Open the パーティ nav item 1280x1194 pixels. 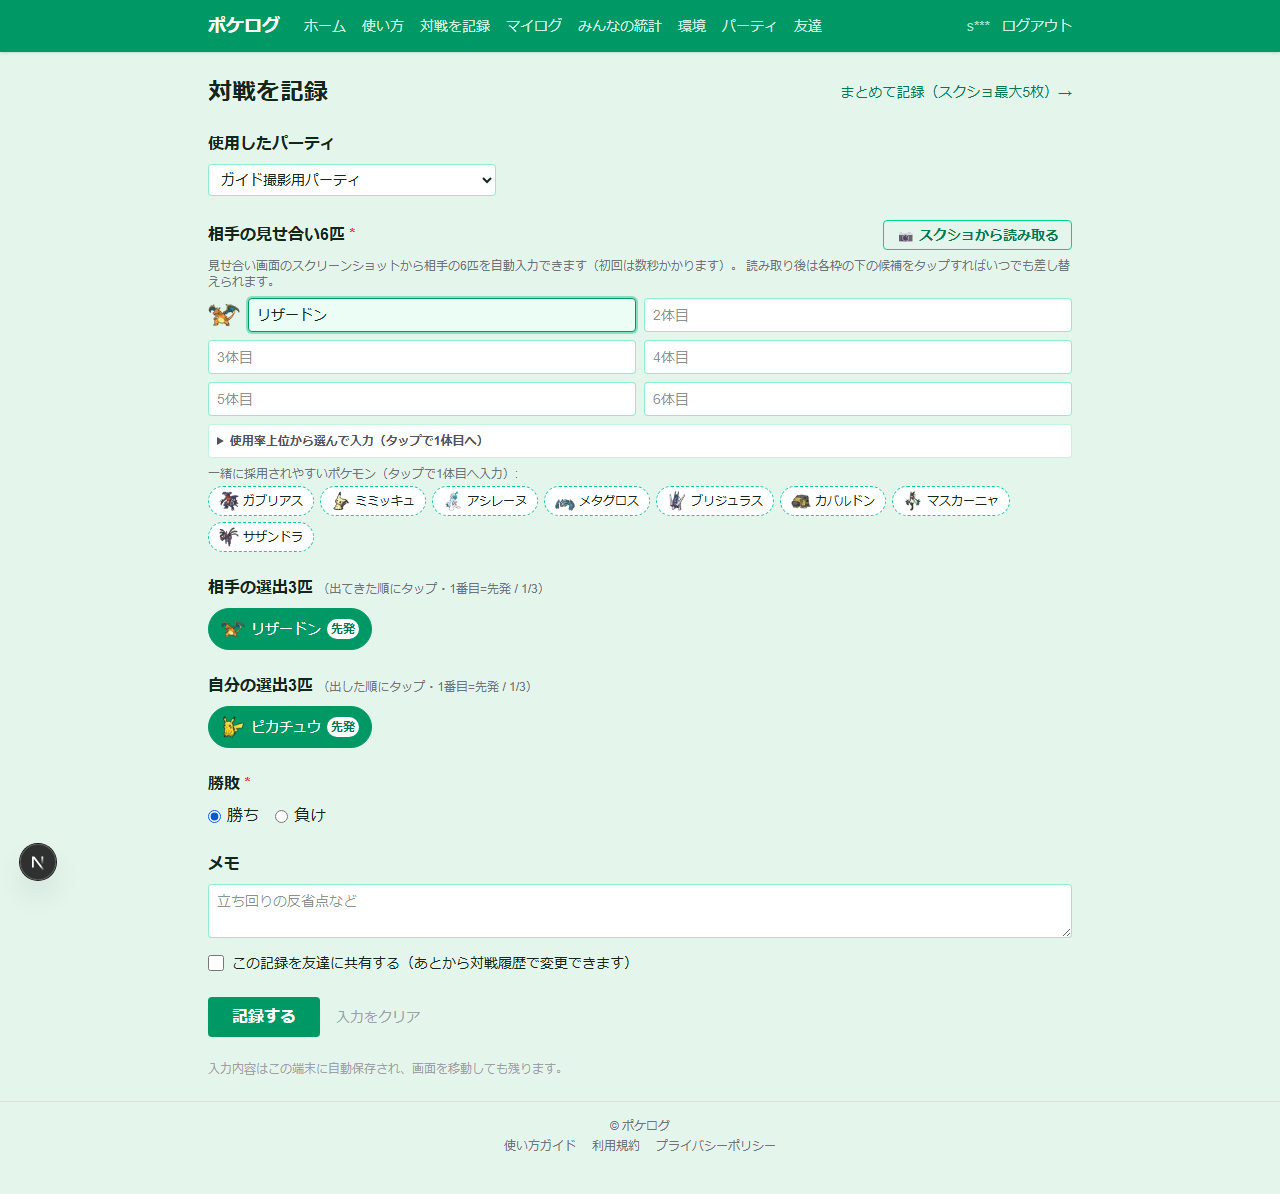[750, 26]
